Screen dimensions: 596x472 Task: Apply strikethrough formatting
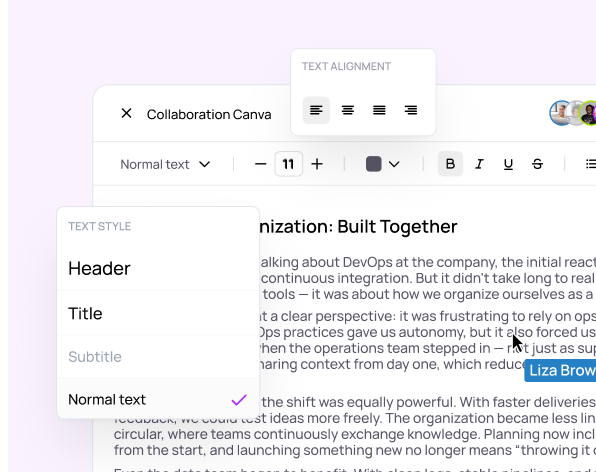point(537,164)
